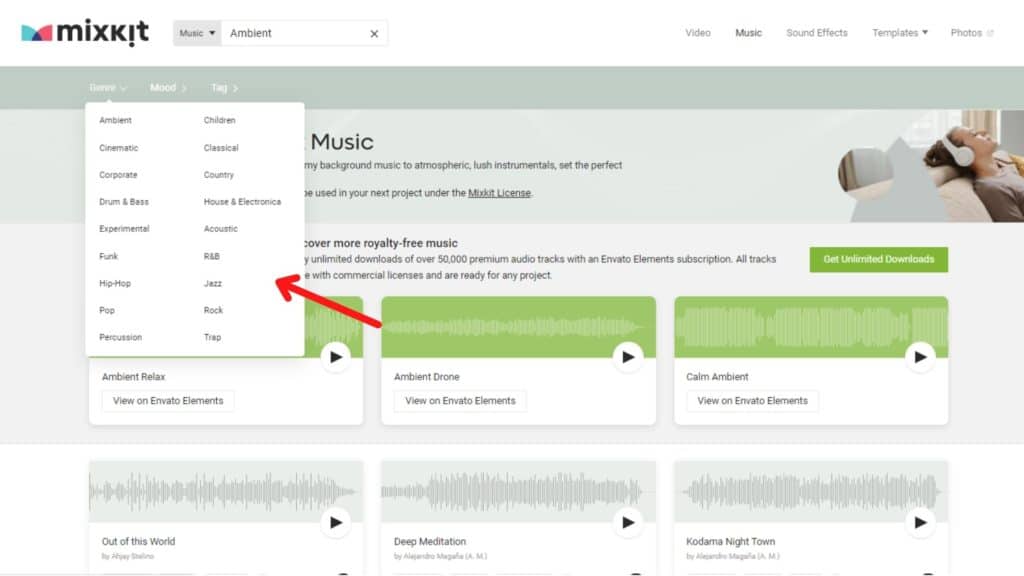Screen dimensions: 1024x576
Task: Play the Ambient Drone track
Action: tap(627, 356)
